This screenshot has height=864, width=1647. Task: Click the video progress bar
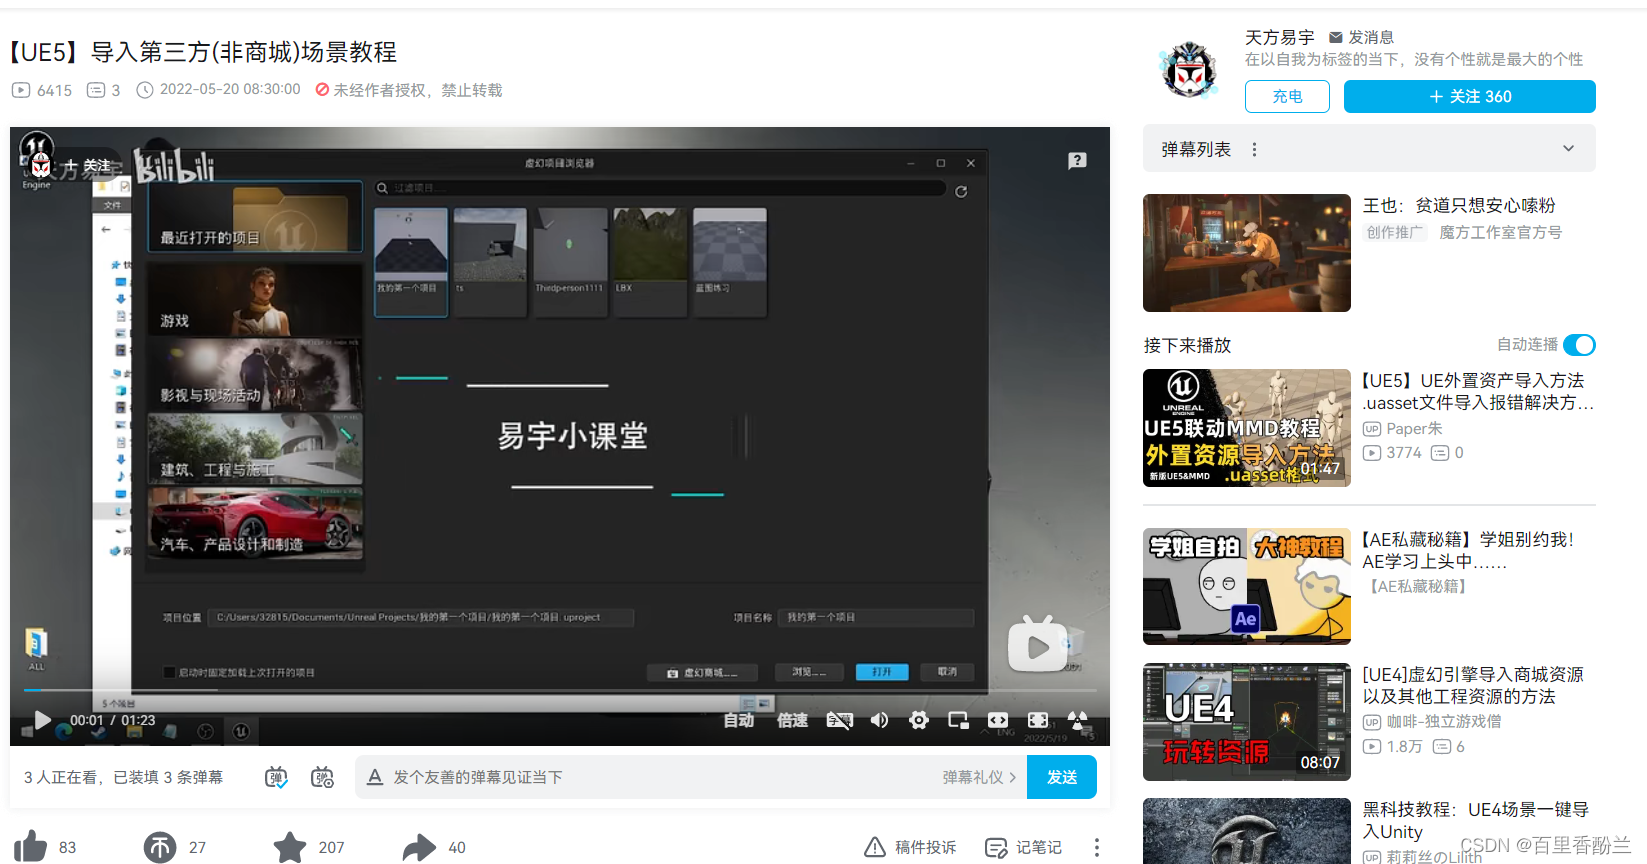click(x=560, y=690)
